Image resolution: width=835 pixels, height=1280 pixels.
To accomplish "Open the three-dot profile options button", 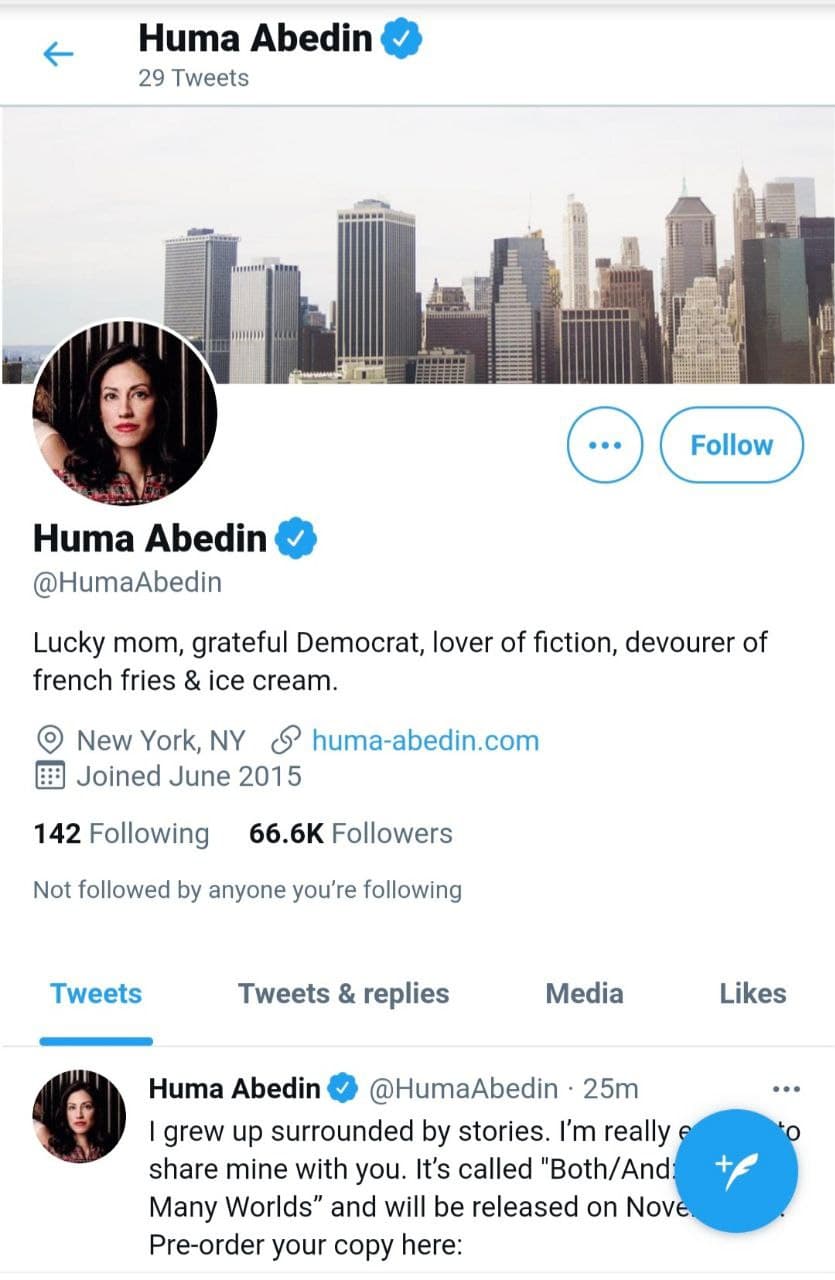I will [x=605, y=445].
